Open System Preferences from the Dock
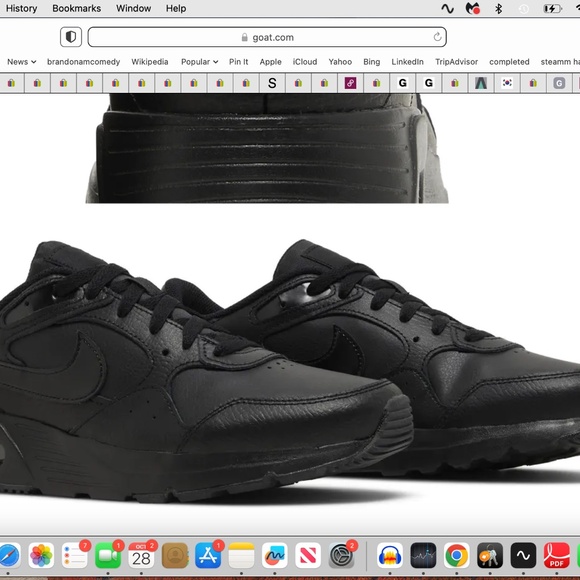580x580 pixels. click(341, 555)
